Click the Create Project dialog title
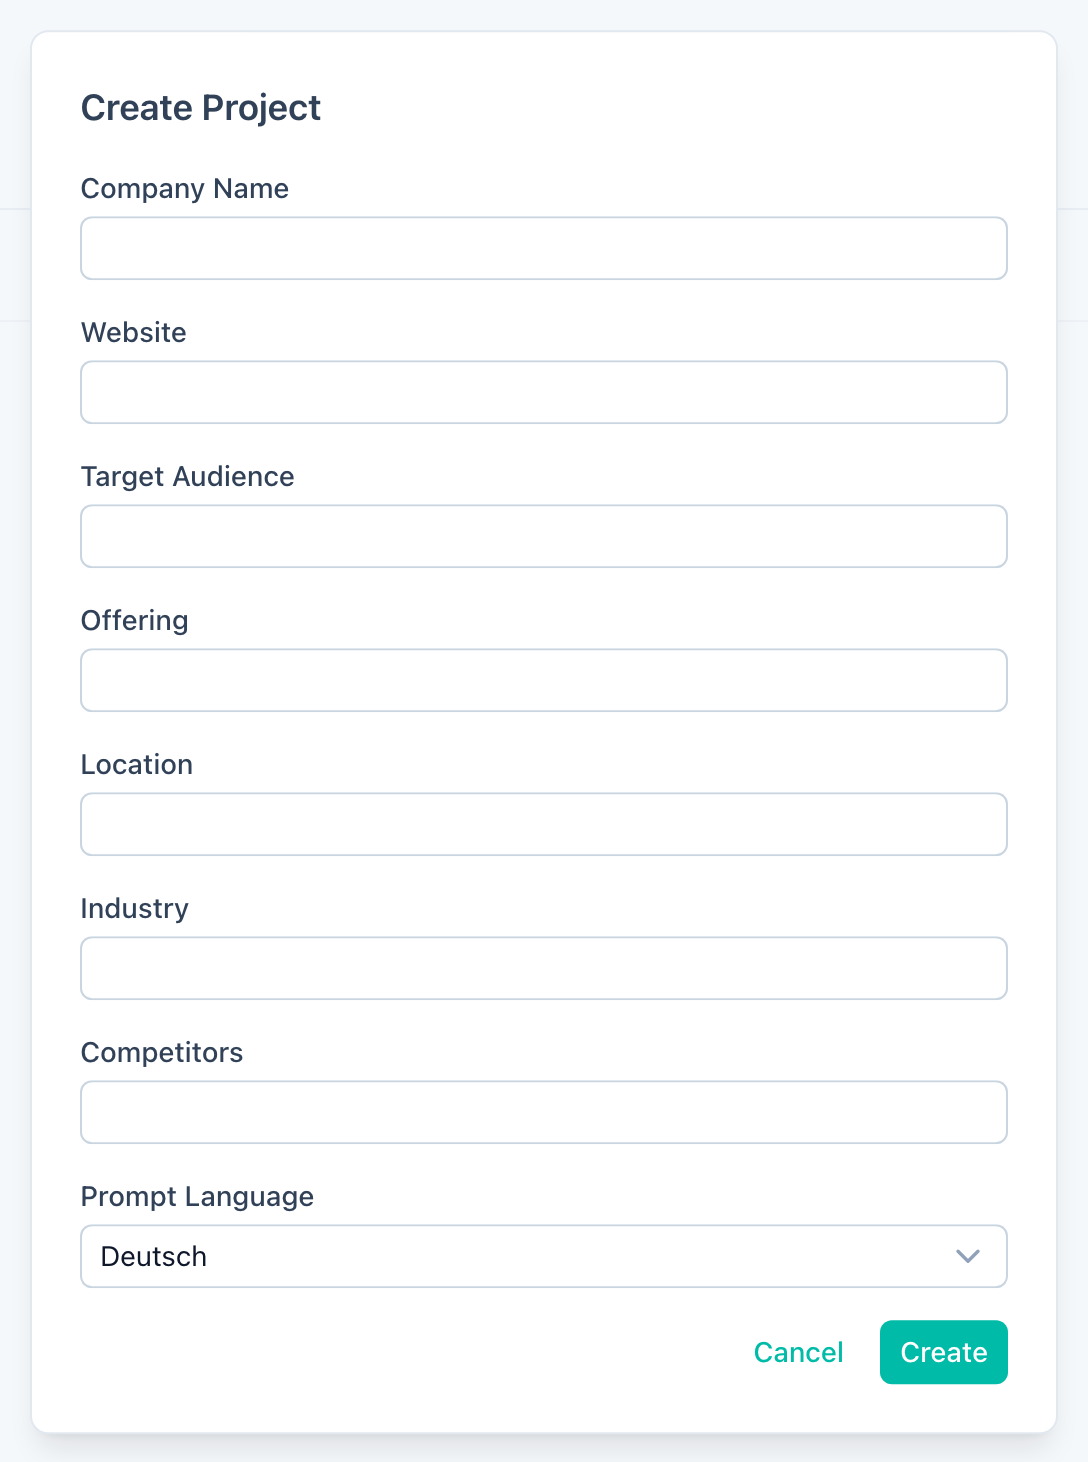The image size is (1088, 1462). click(201, 108)
